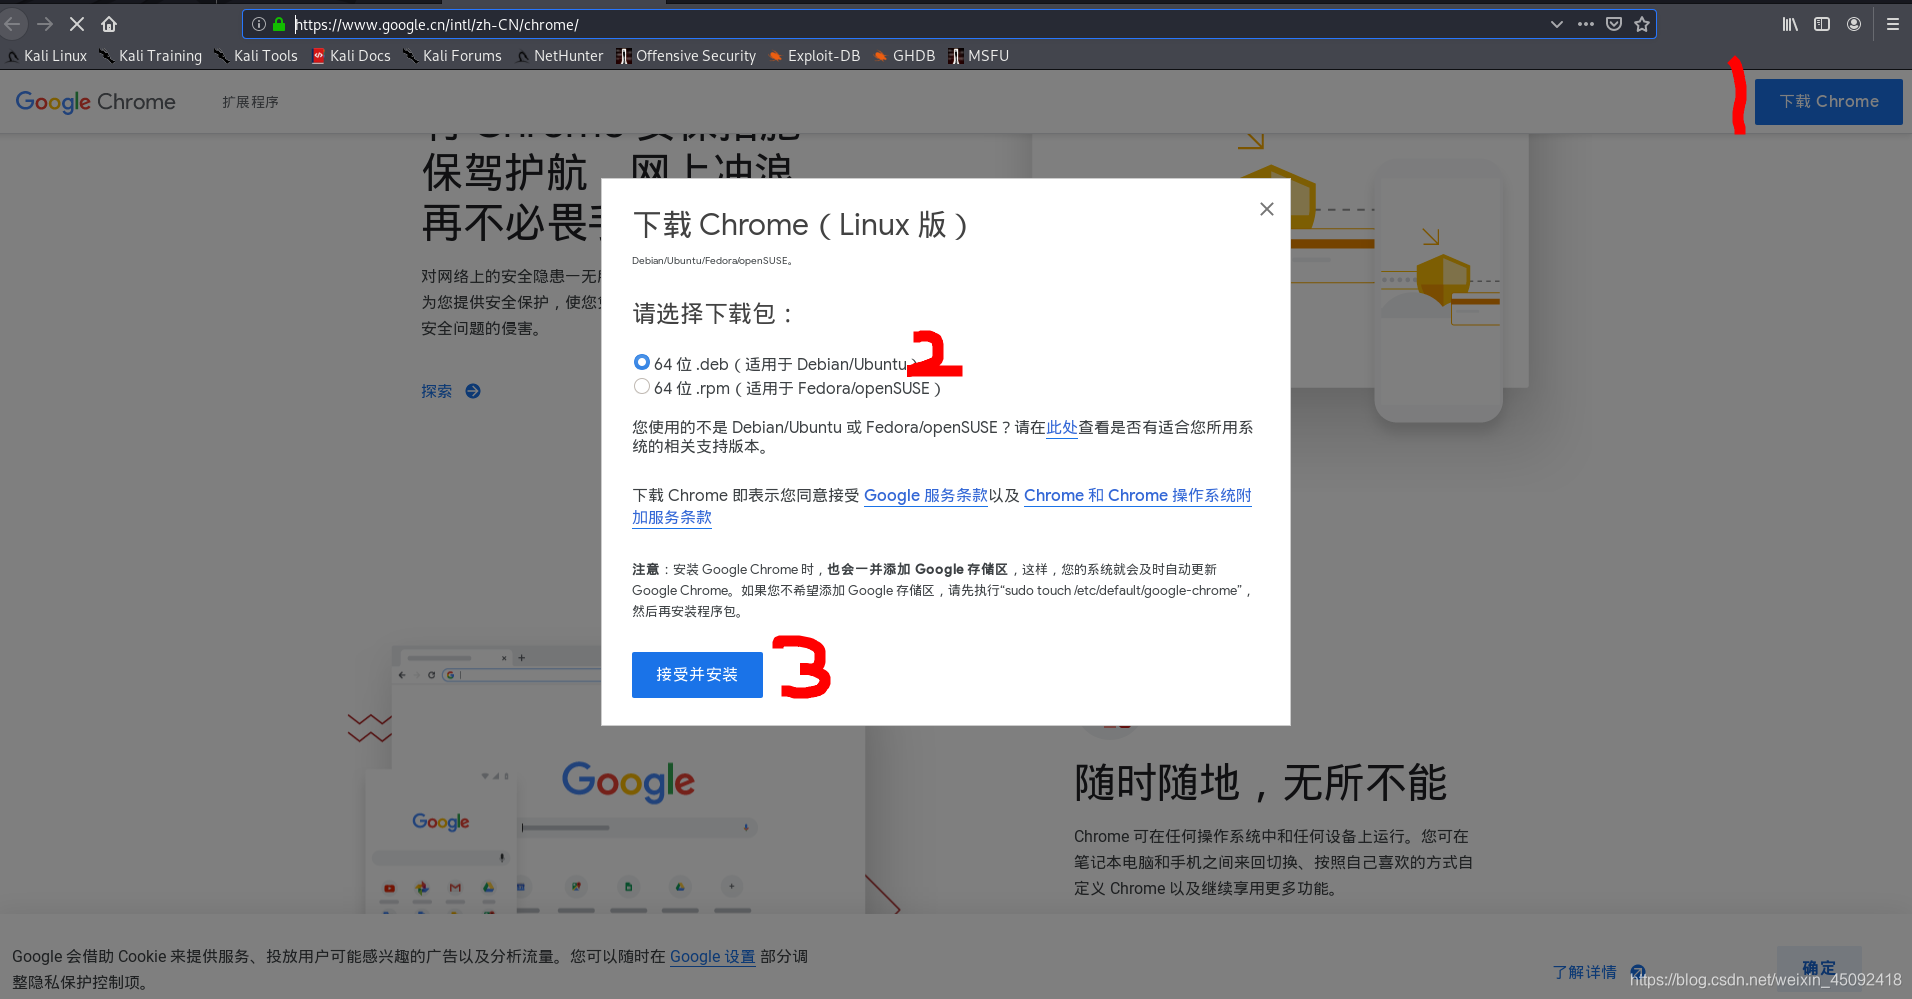Image resolution: width=1912 pixels, height=999 pixels.
Task: Open GHDB bookmark
Action: click(x=904, y=56)
